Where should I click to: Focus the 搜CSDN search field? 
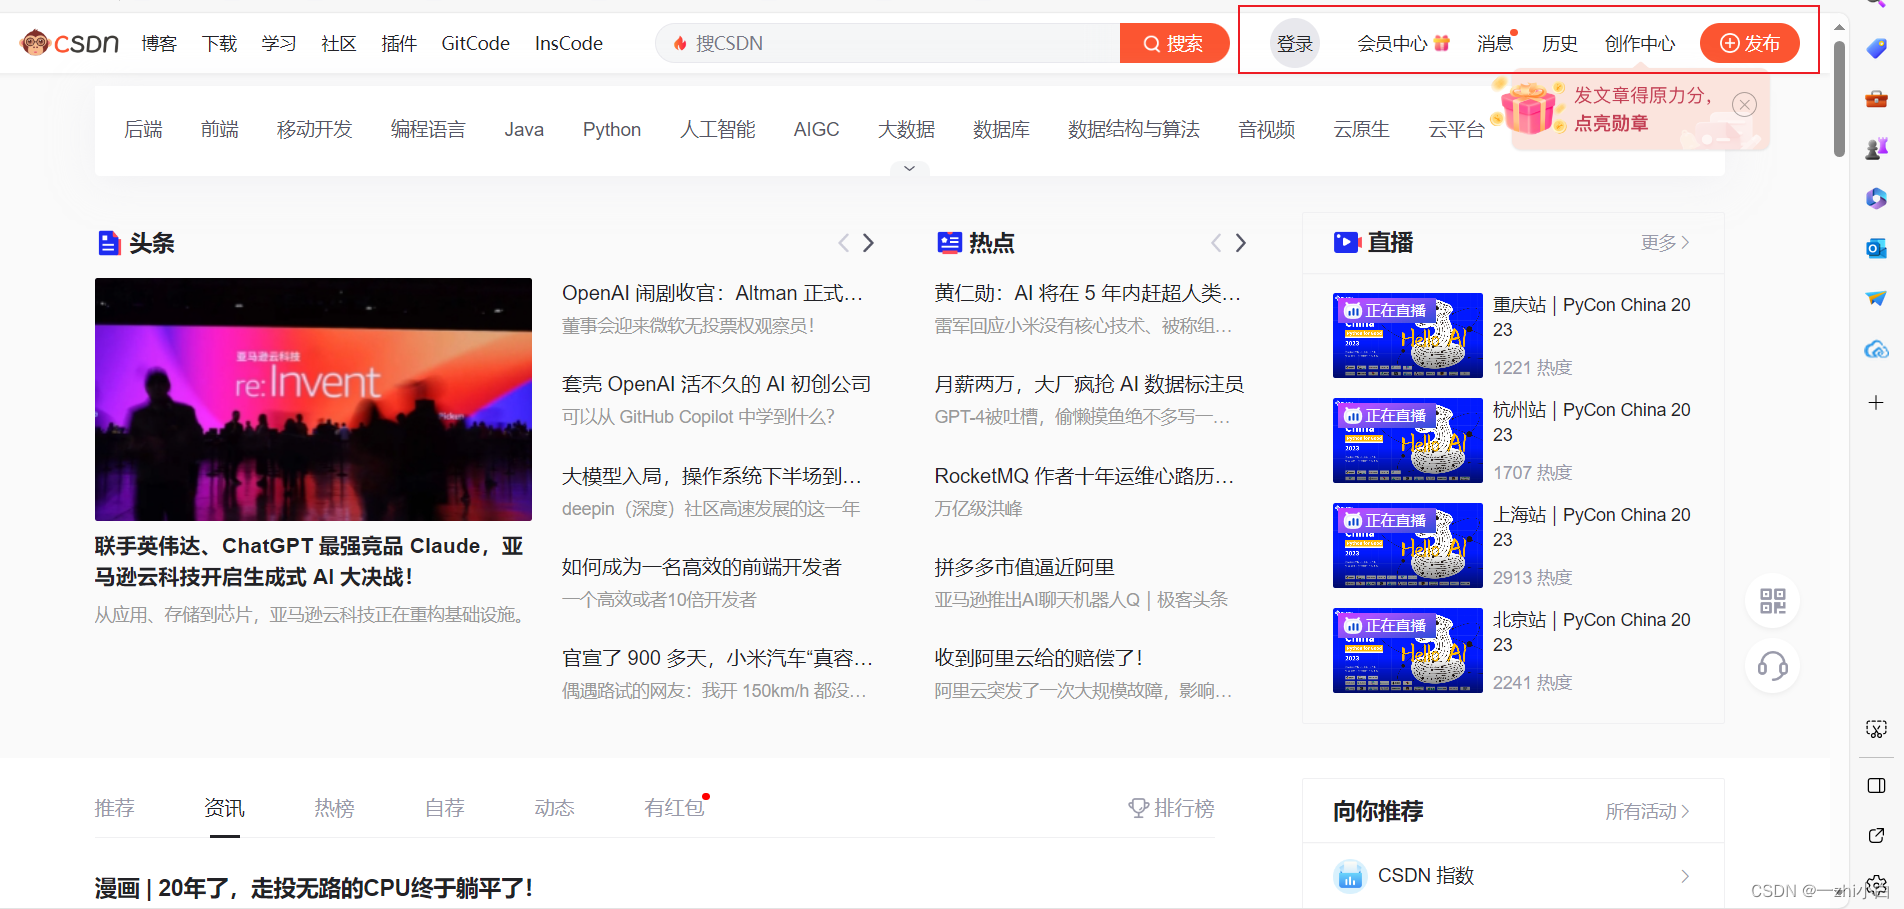click(888, 43)
